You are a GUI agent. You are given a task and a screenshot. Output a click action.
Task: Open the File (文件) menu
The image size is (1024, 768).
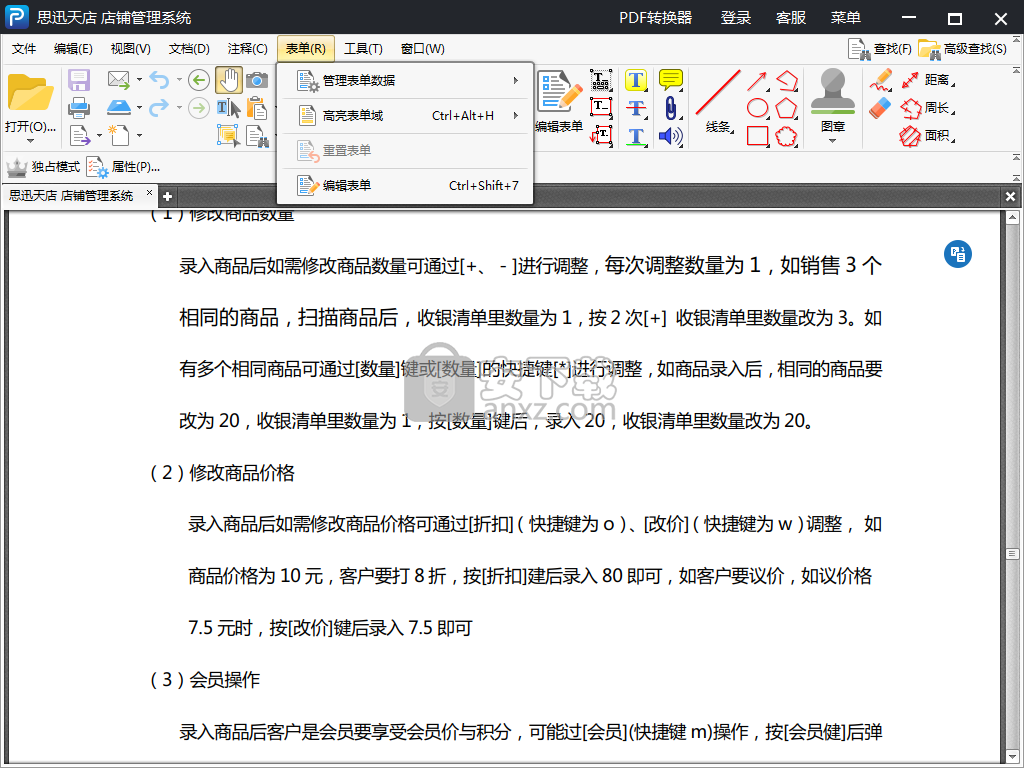tap(24, 49)
